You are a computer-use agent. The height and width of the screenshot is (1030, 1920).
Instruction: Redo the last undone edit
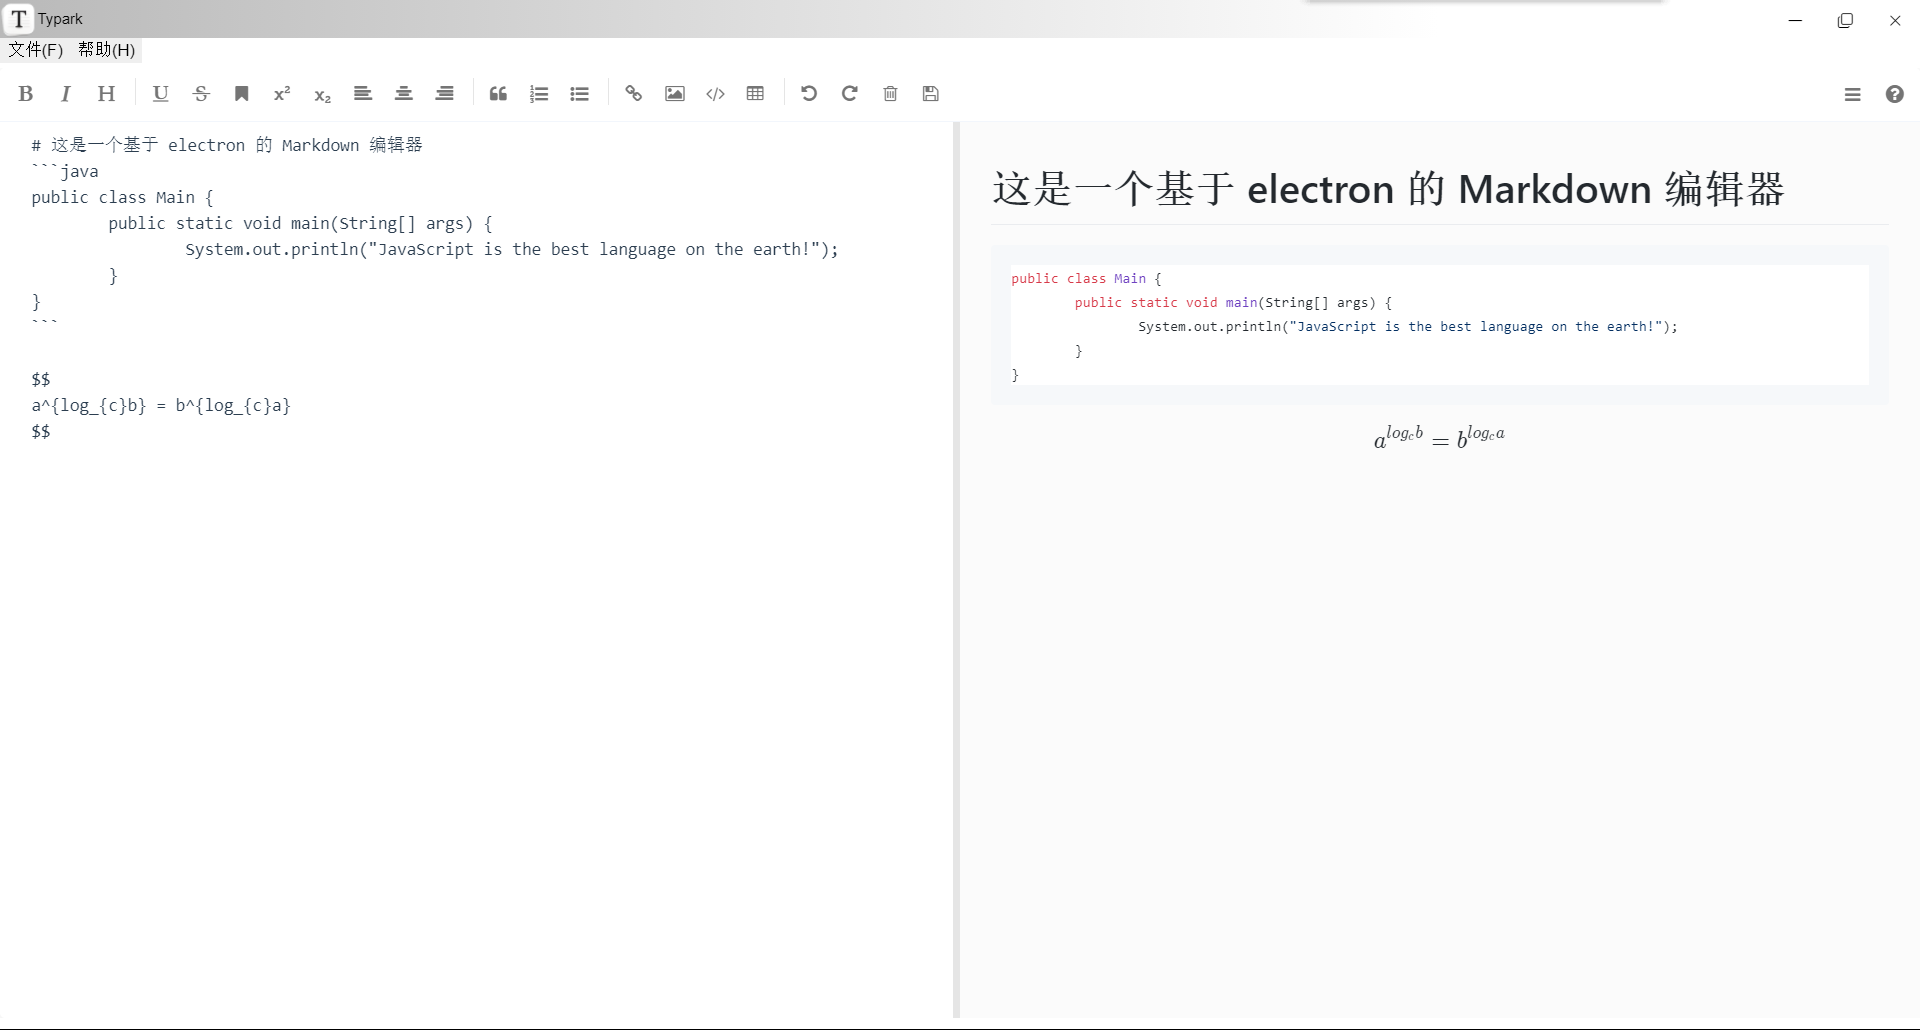[x=849, y=94]
